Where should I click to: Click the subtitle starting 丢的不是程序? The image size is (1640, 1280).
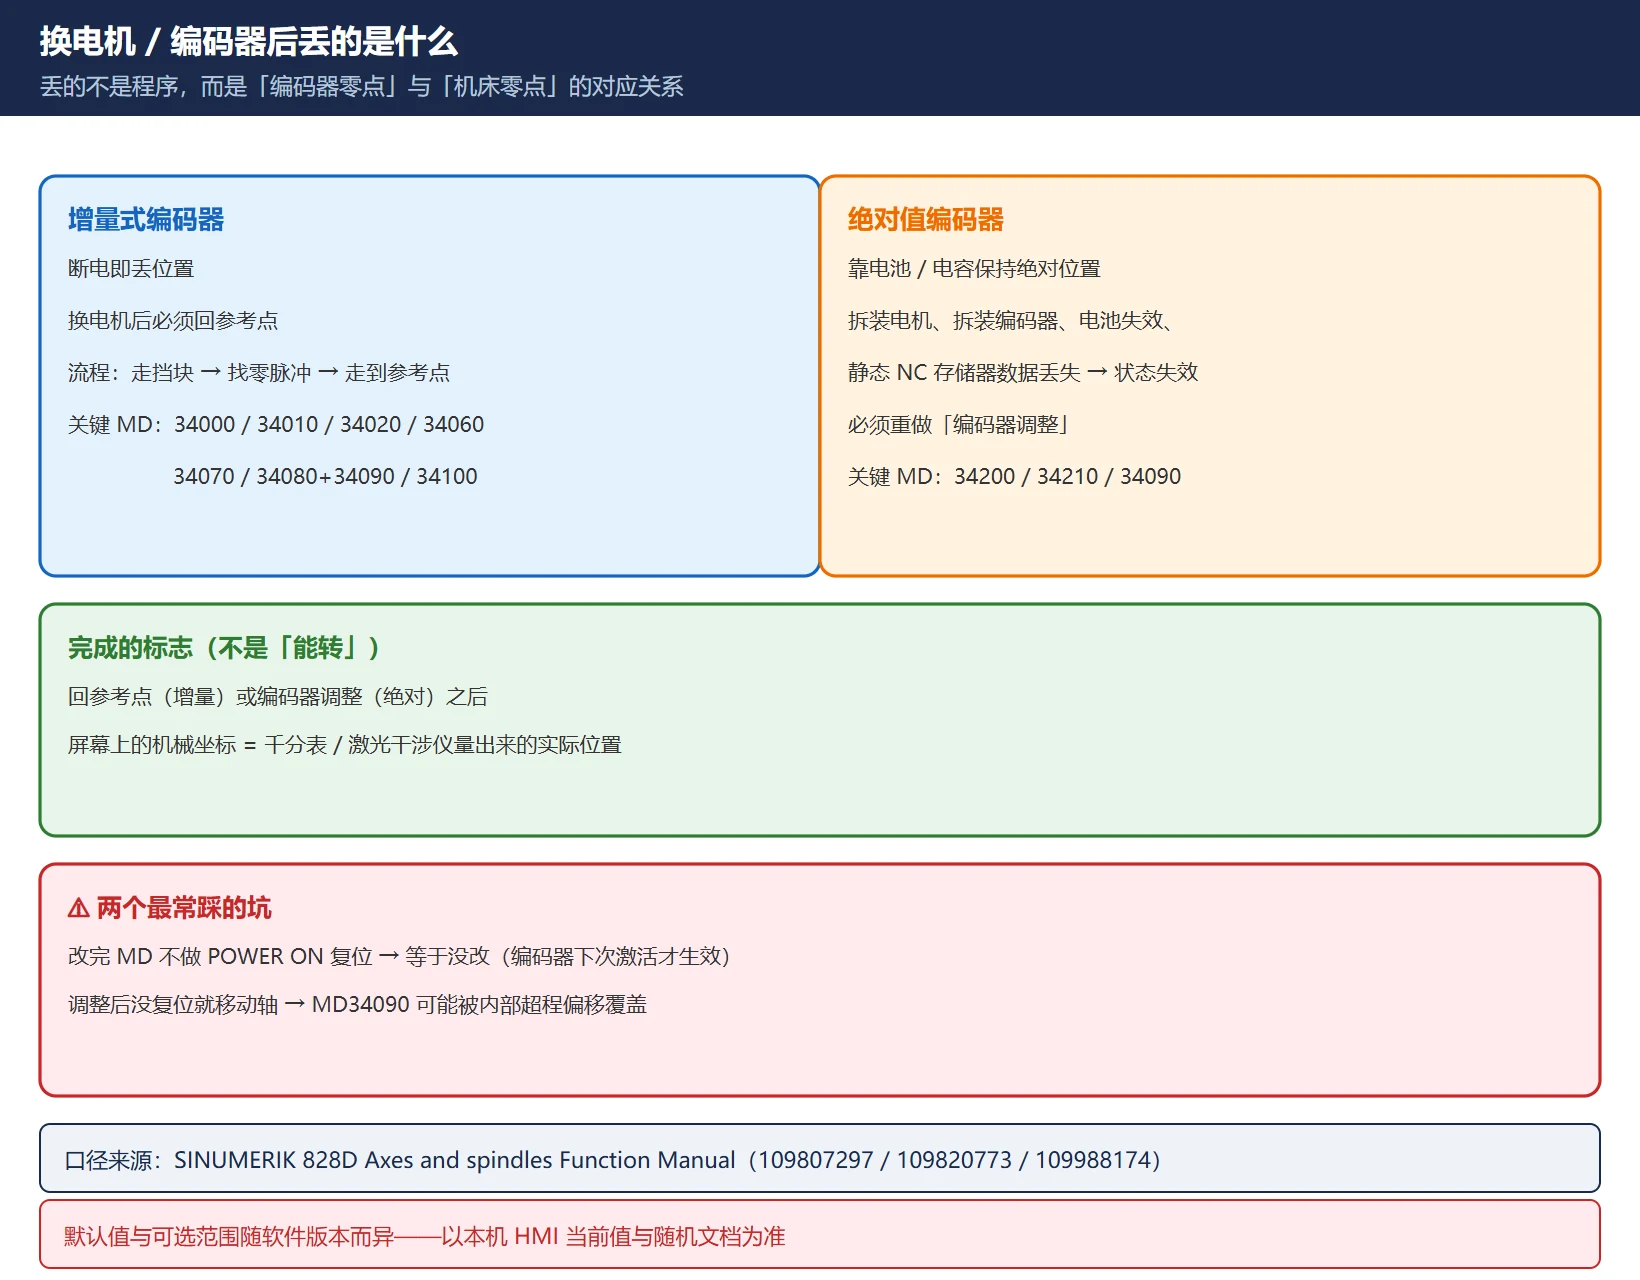[x=361, y=87]
